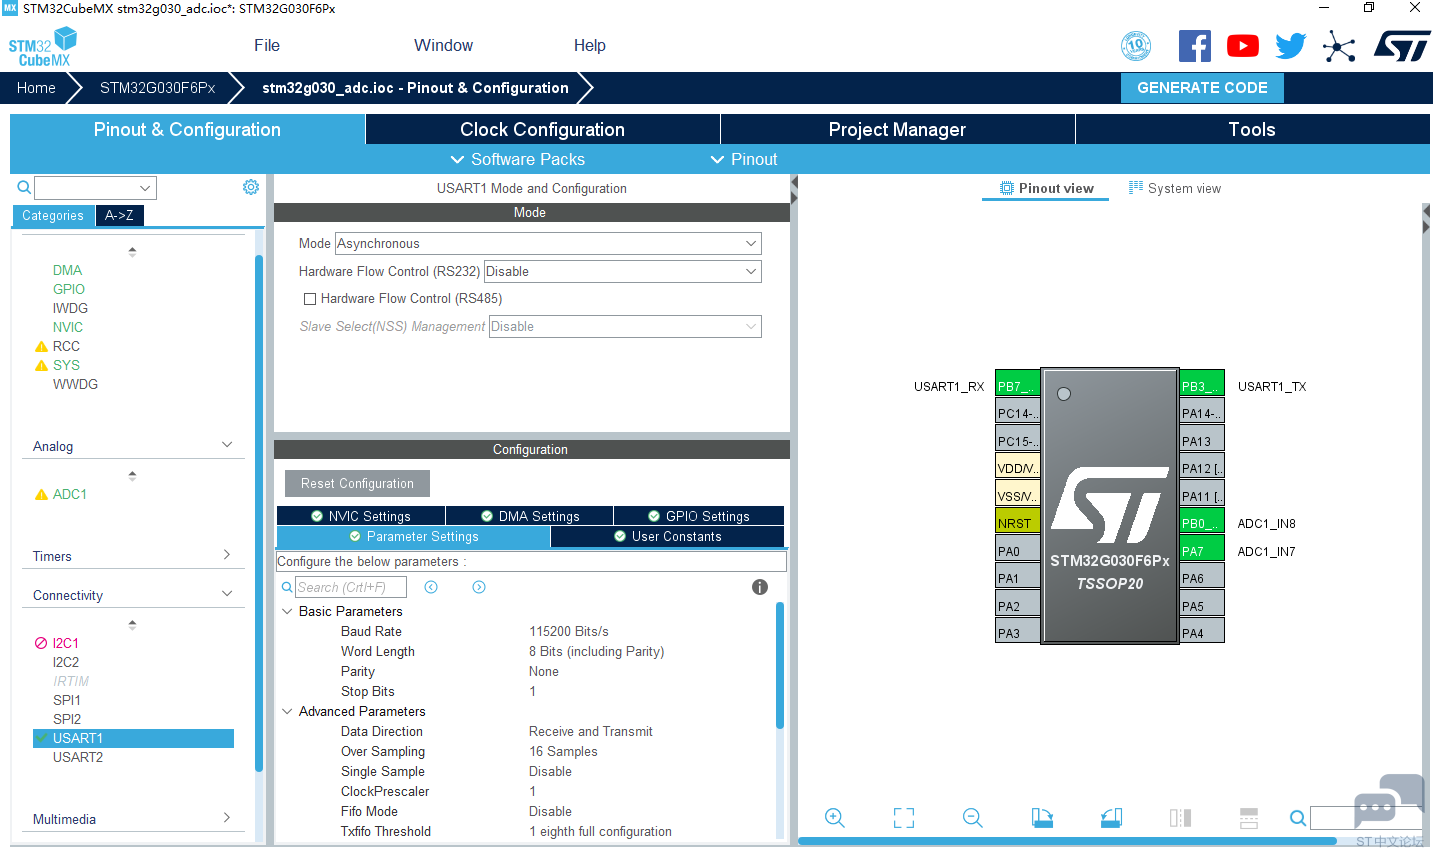Show parameter info with the i icon
Image resolution: width=1433 pixels, height=857 pixels.
point(760,587)
